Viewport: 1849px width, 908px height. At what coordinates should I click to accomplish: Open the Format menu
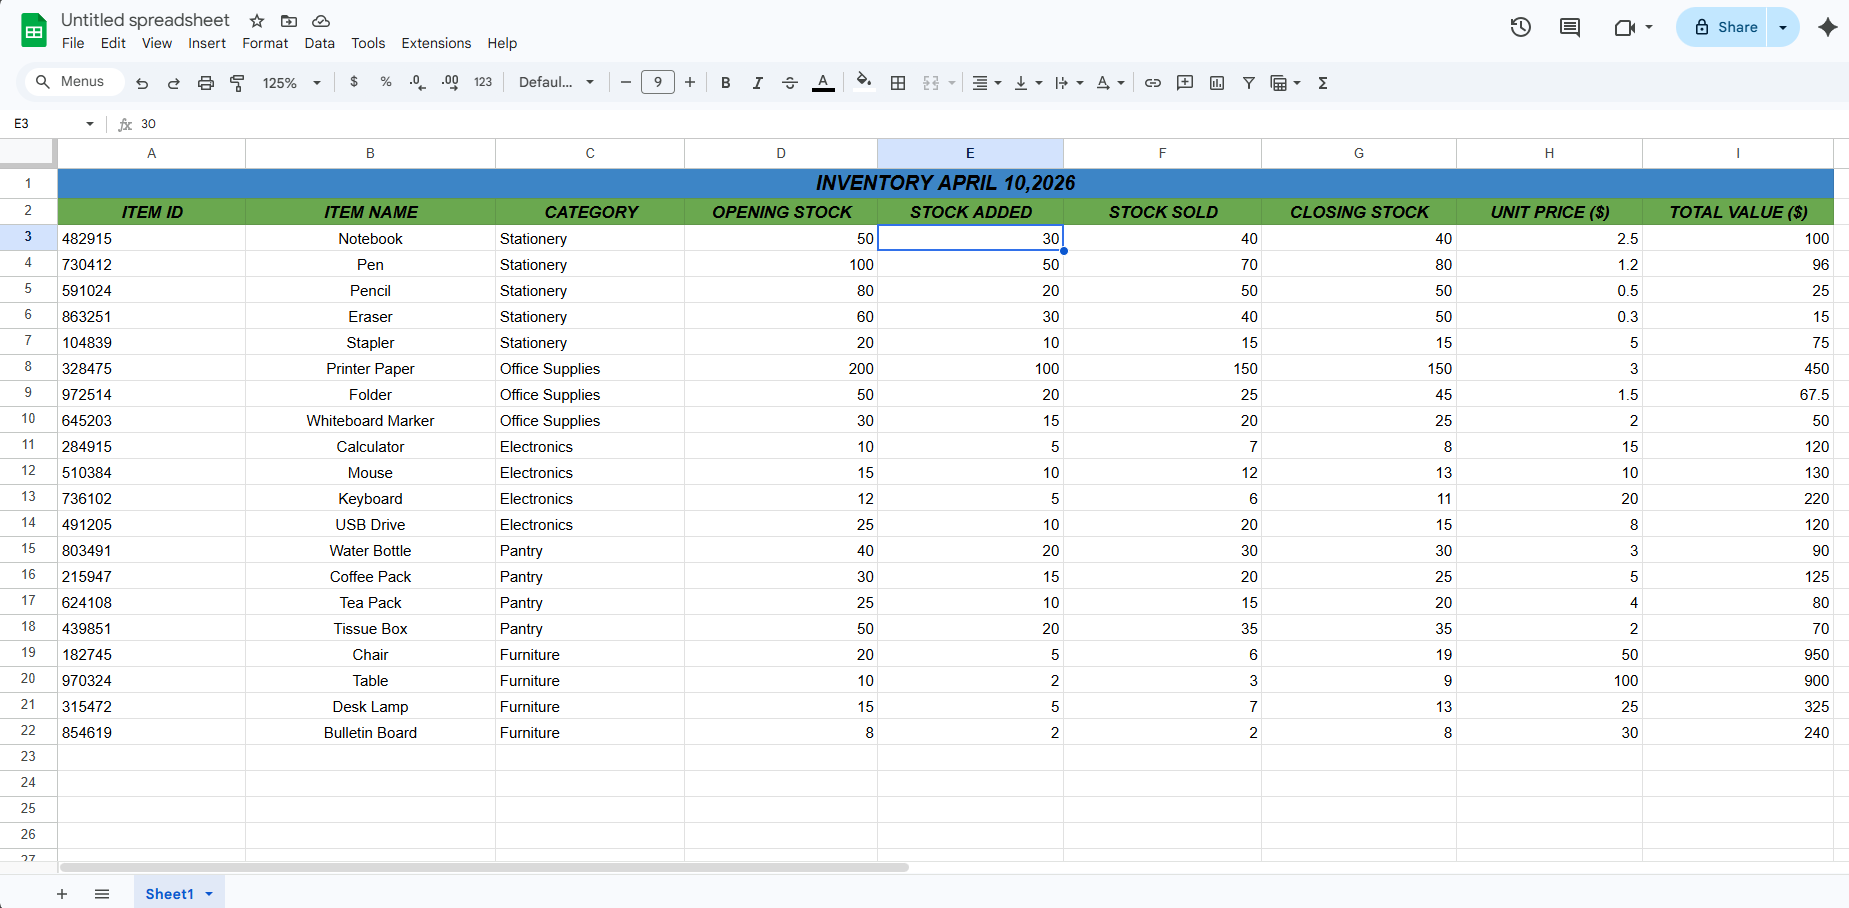click(x=265, y=43)
